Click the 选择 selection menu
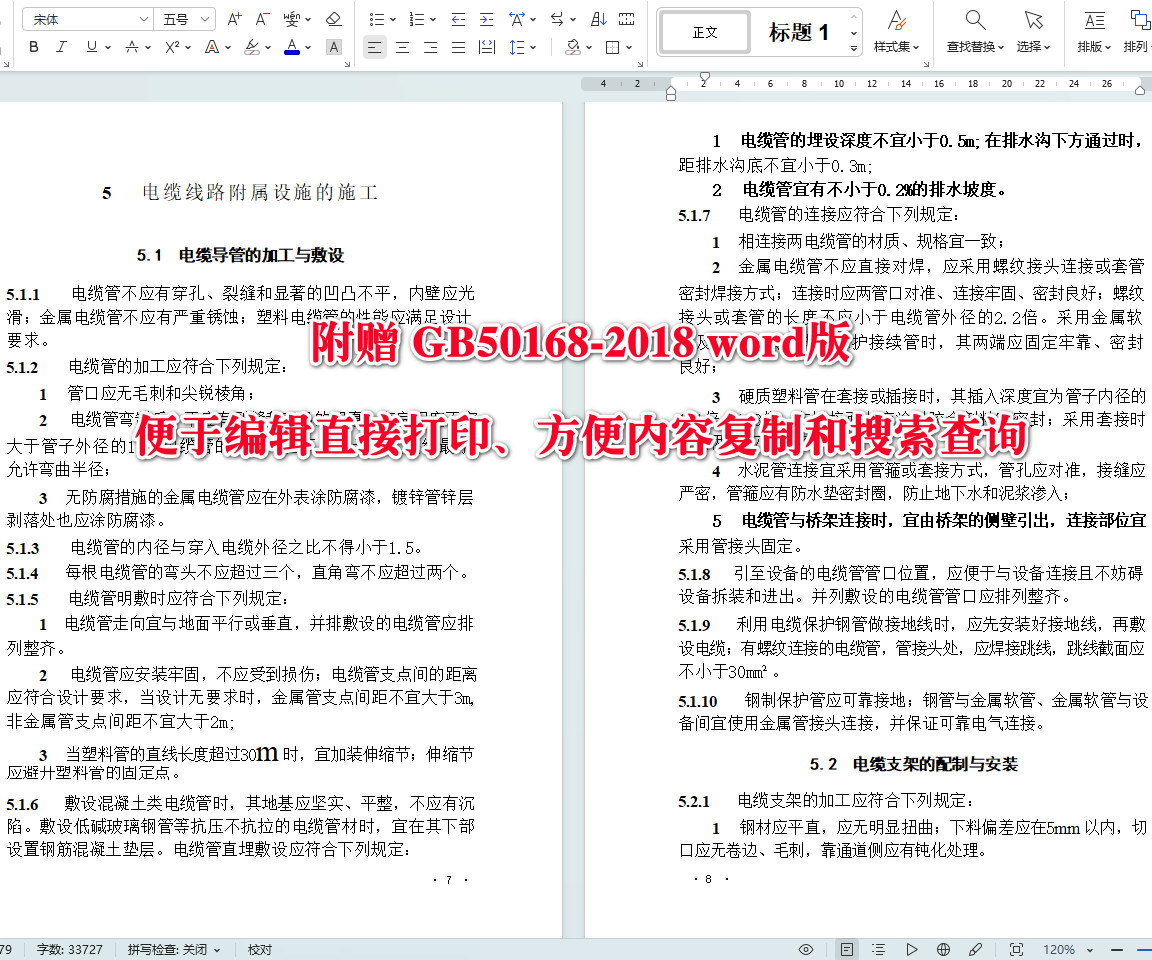This screenshot has height=960, width=1152. [x=1033, y=30]
